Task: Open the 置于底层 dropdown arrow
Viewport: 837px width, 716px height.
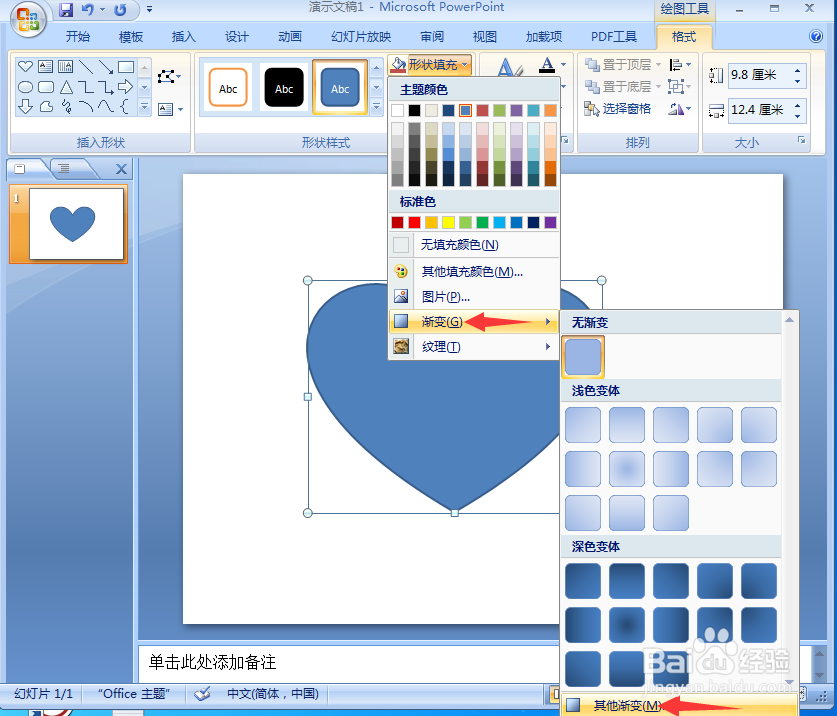Action: [x=658, y=86]
